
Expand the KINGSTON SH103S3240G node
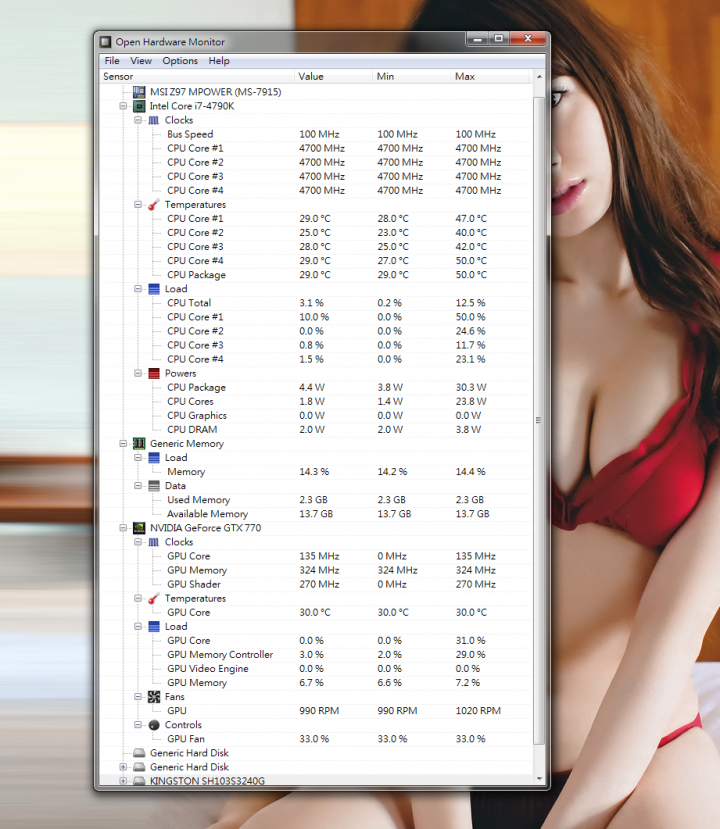tap(123, 781)
